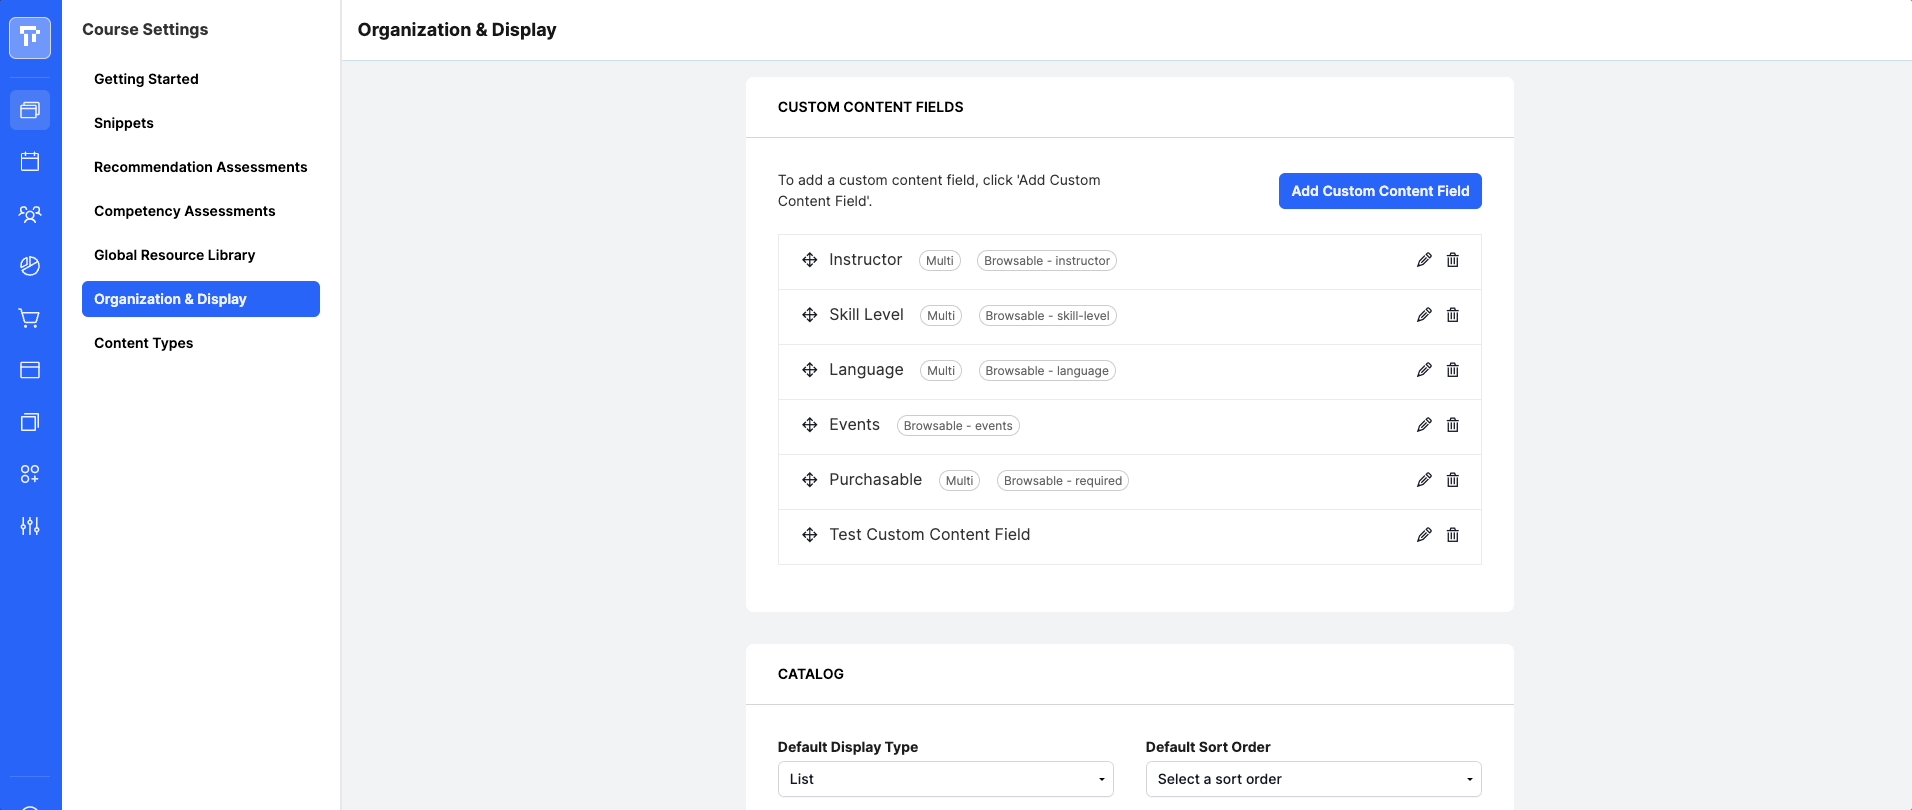Click the Thought Industries logo icon

30,38
